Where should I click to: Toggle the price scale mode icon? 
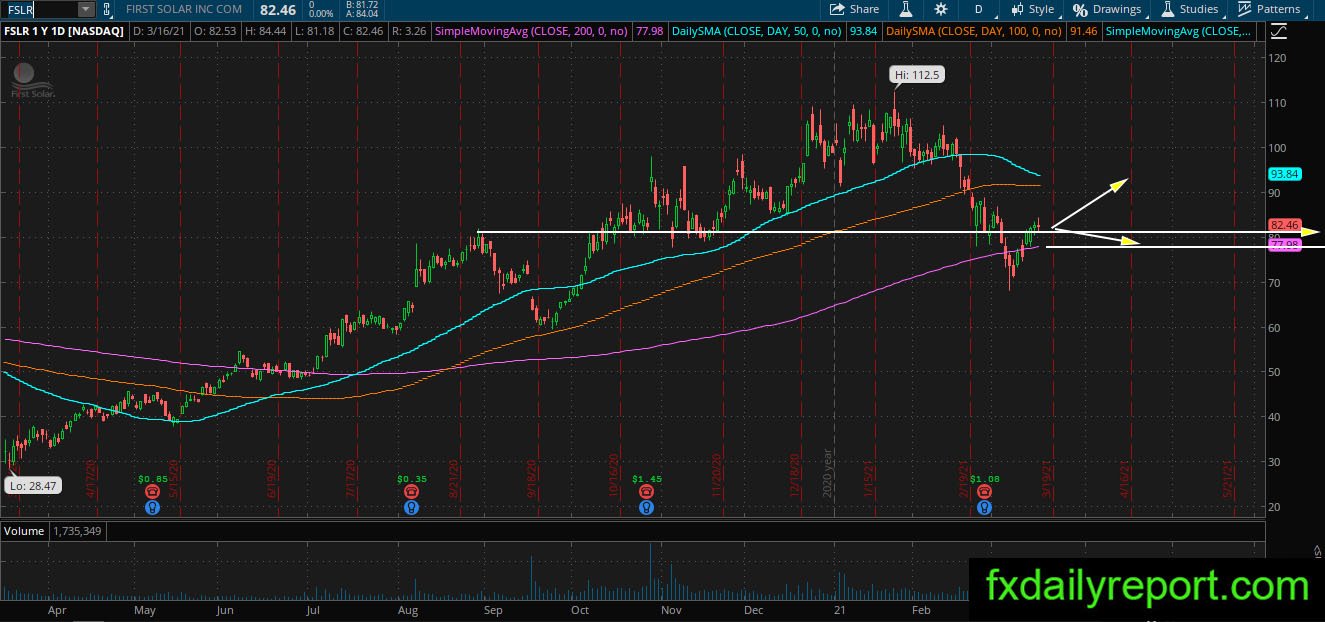coord(1278,31)
